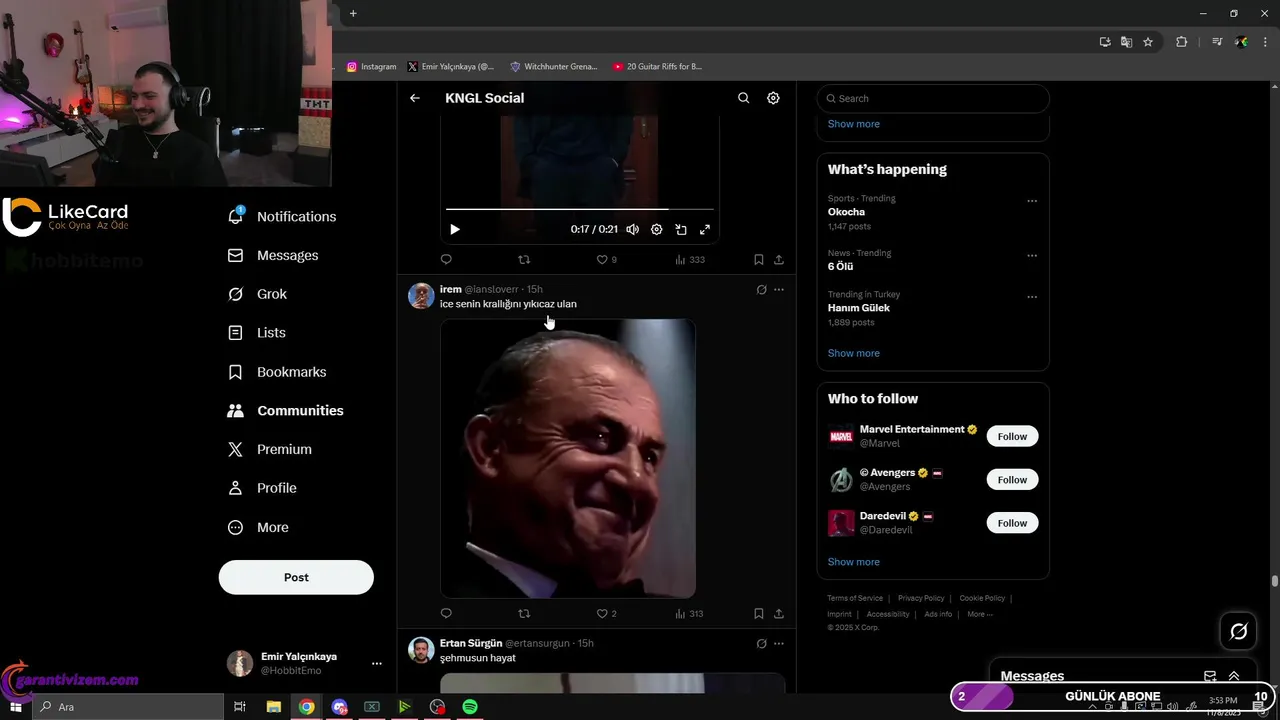
Task: Open Bookmarks in the sidebar
Action: (x=277, y=372)
